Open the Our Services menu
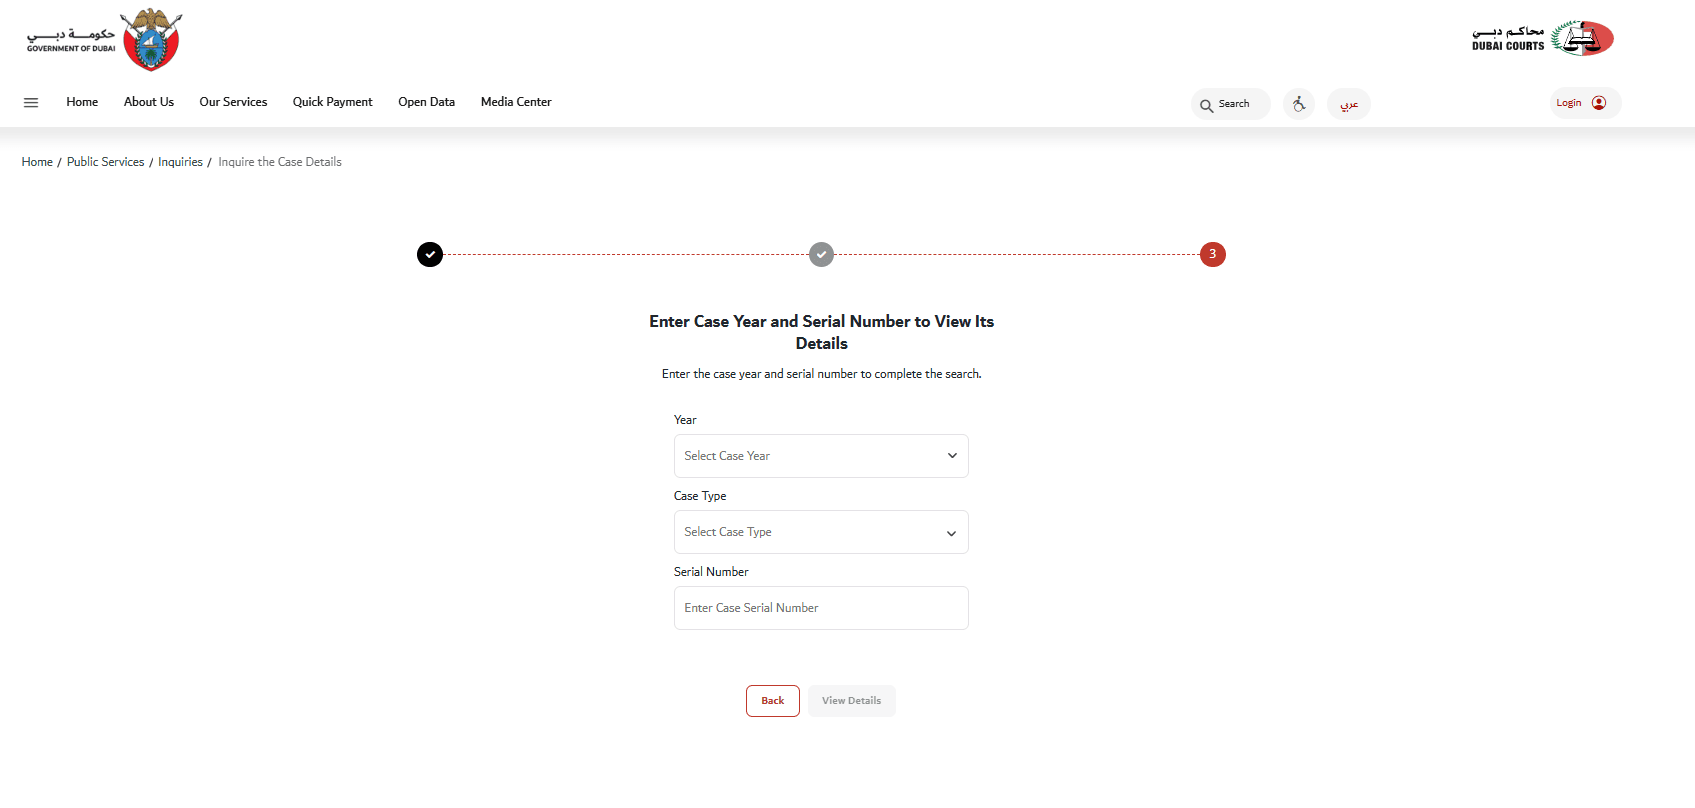The image size is (1695, 808). [233, 102]
